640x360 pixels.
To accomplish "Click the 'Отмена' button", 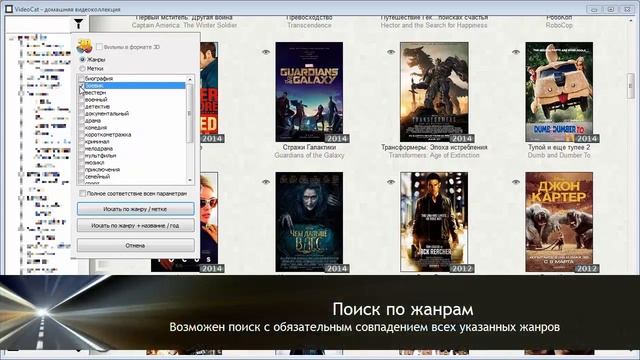I will point(136,245).
